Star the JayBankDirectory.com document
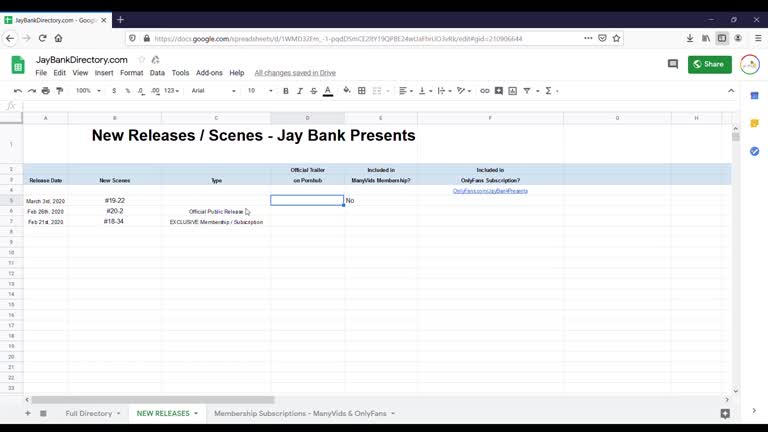The image size is (768, 432). pos(142,60)
